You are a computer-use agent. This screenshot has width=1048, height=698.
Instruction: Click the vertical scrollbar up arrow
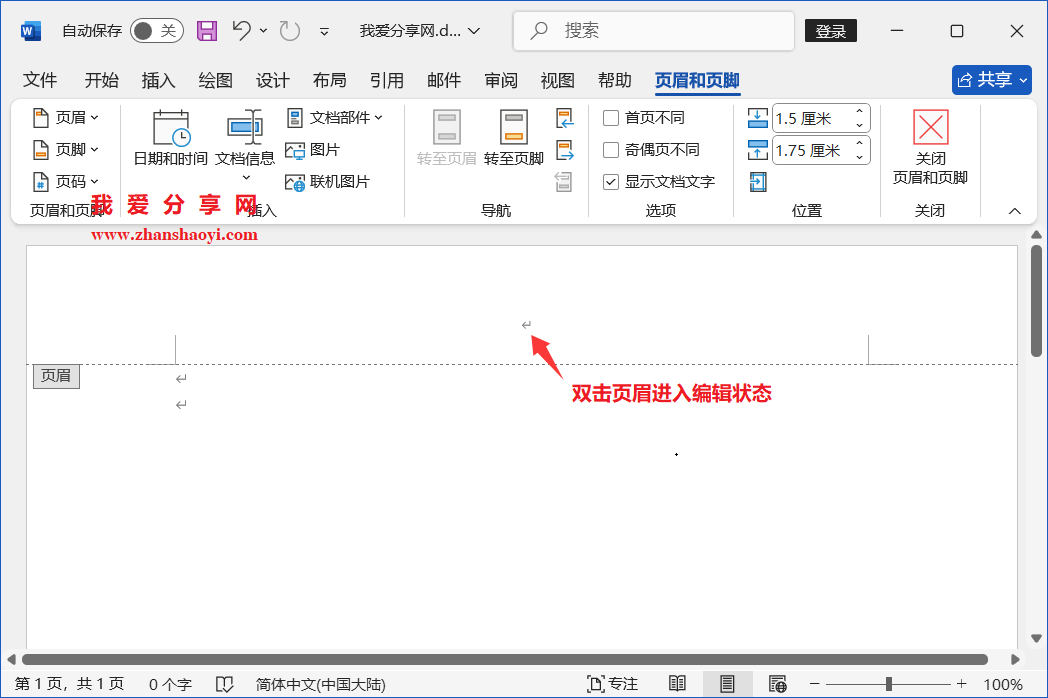tap(1036, 235)
